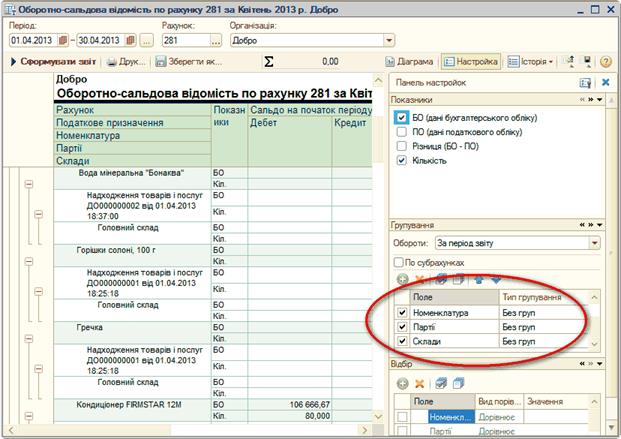Uncheck the Номенклатура grouping row checkbox

click(x=402, y=313)
